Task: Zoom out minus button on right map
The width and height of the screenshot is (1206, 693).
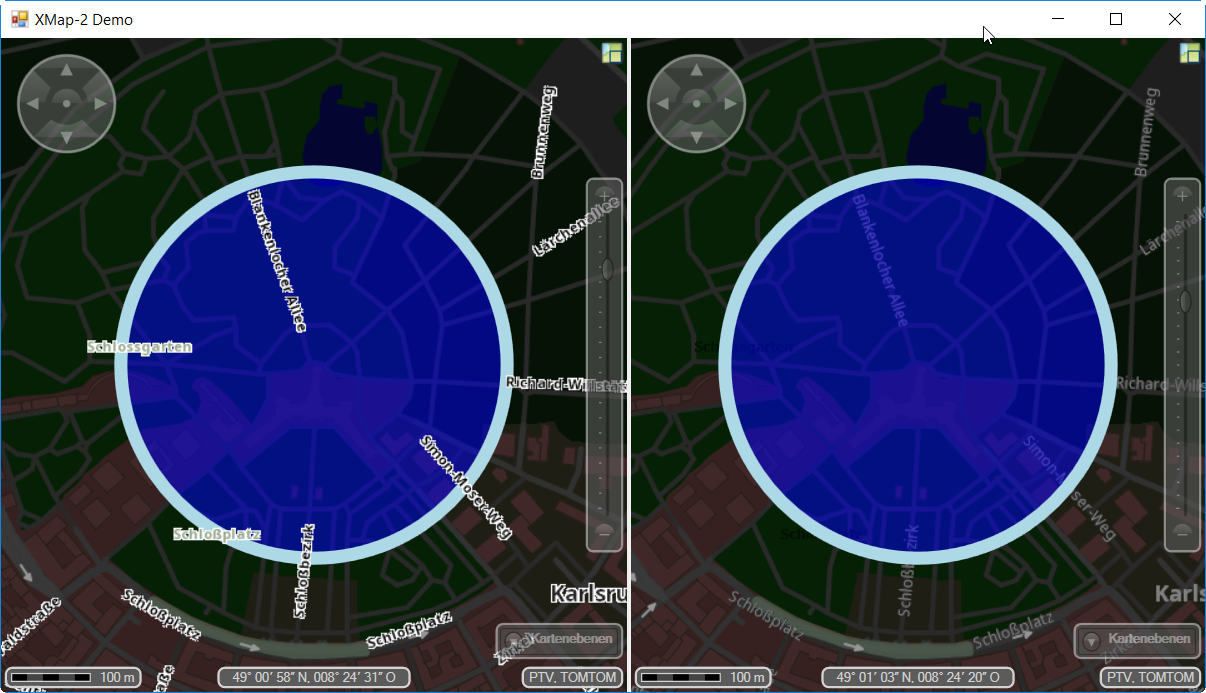Action: [x=1182, y=533]
